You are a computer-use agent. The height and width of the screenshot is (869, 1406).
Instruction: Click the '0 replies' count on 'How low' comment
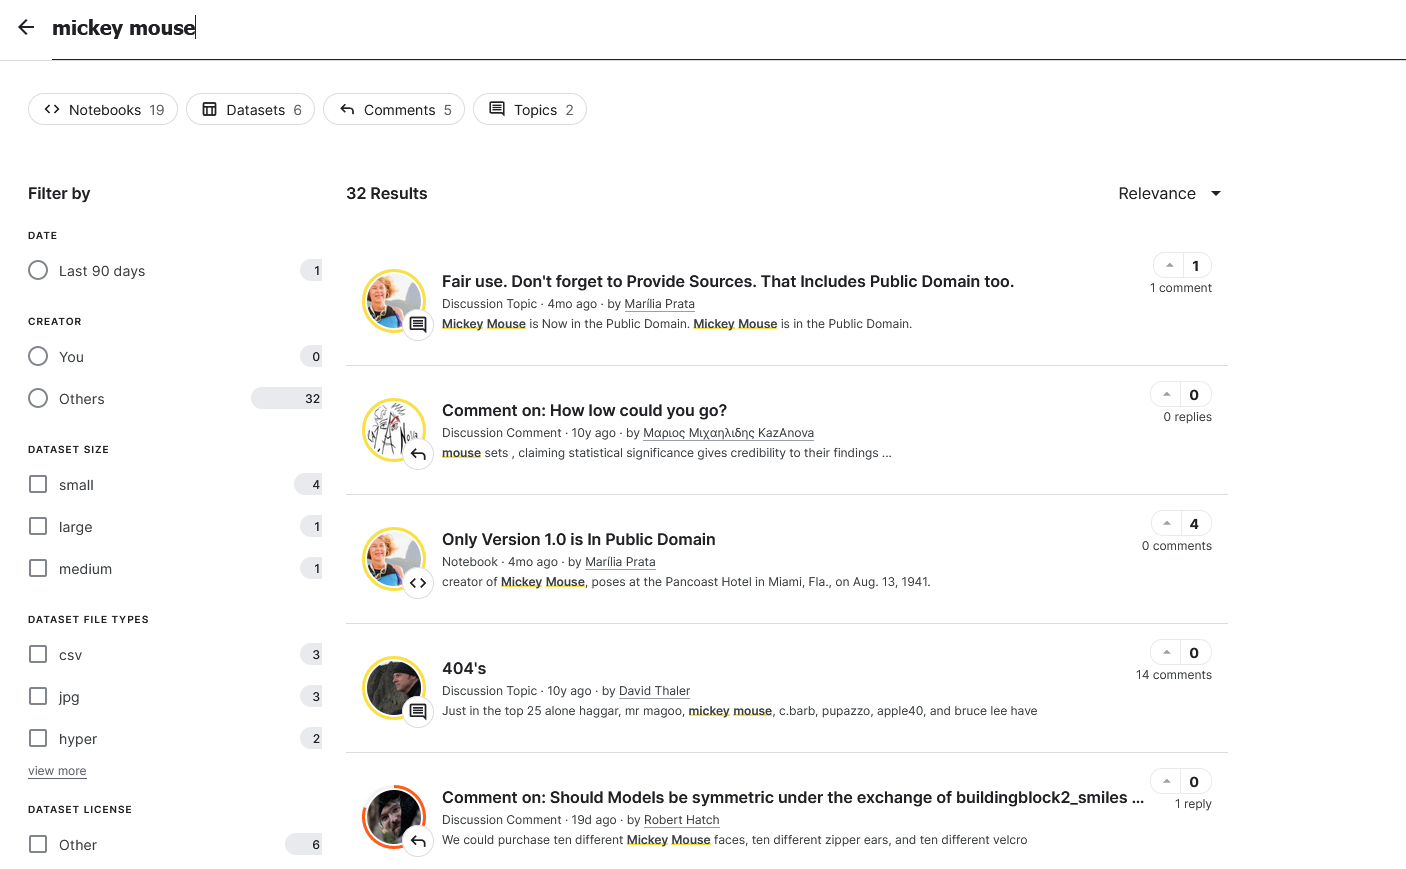[1187, 417]
